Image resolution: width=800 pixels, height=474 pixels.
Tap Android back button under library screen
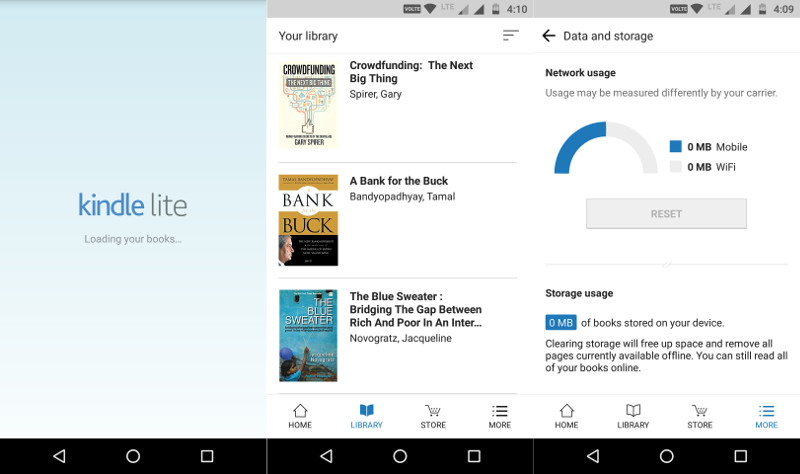pos(326,456)
